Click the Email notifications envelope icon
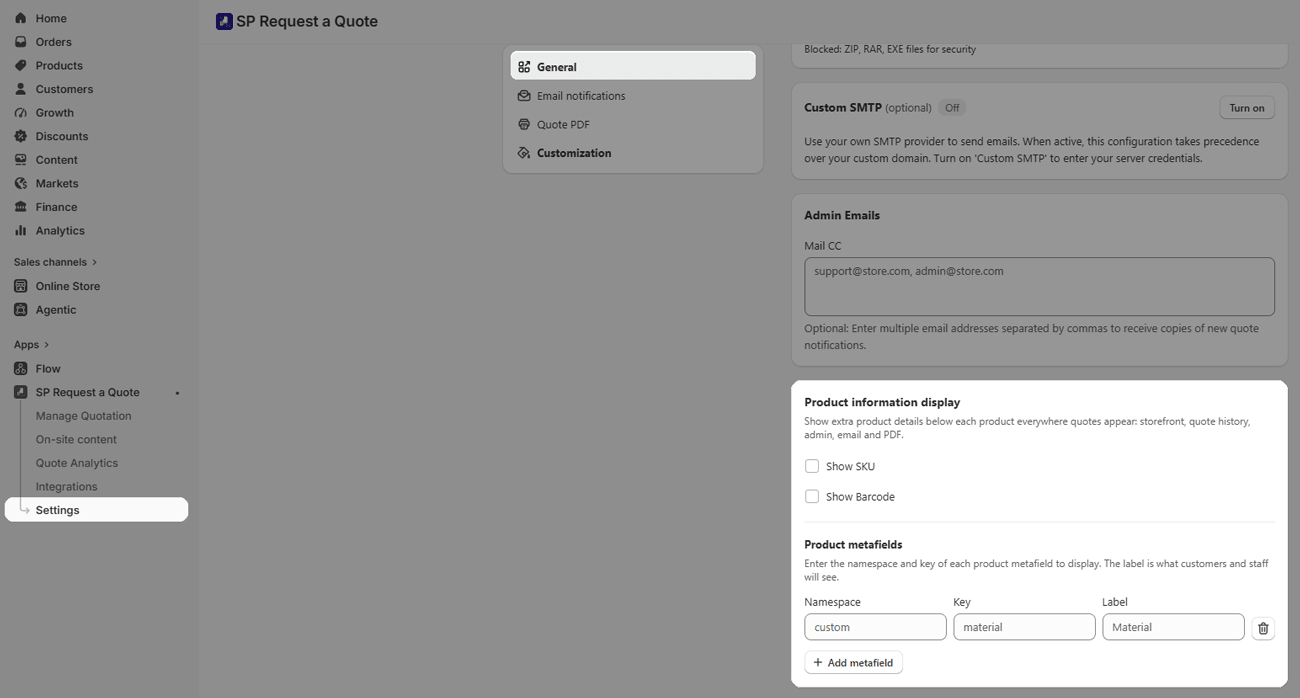 coord(524,96)
